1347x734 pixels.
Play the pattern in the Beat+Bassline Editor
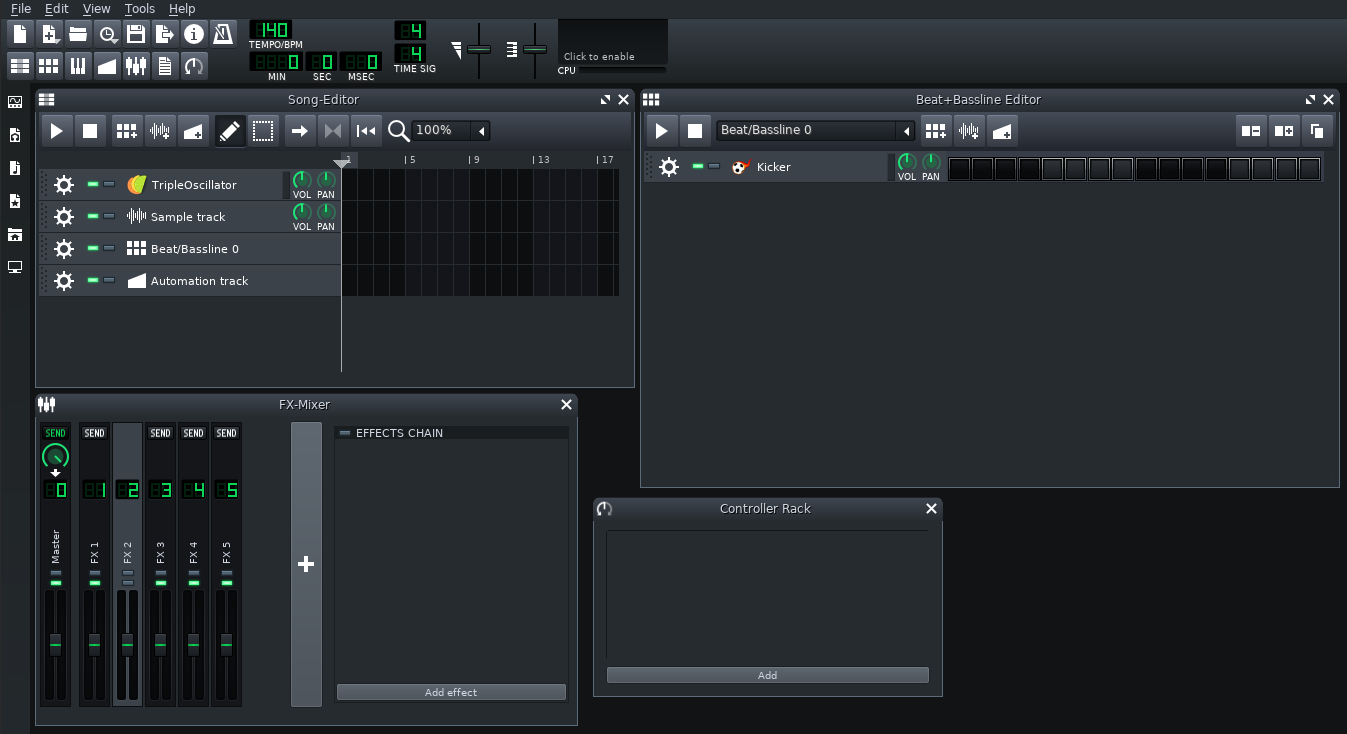point(661,131)
